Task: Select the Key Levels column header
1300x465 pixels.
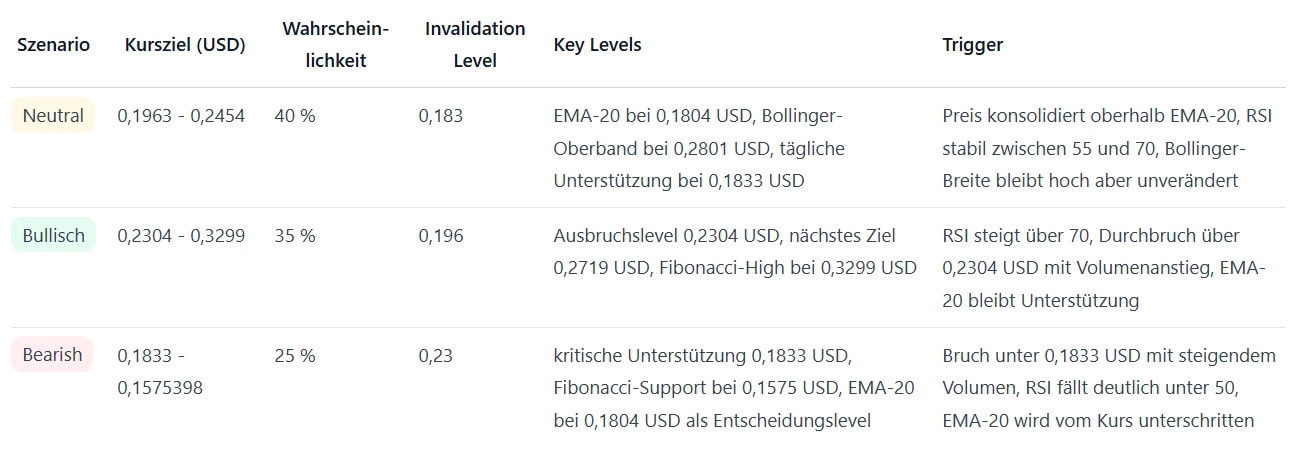Action: (597, 45)
